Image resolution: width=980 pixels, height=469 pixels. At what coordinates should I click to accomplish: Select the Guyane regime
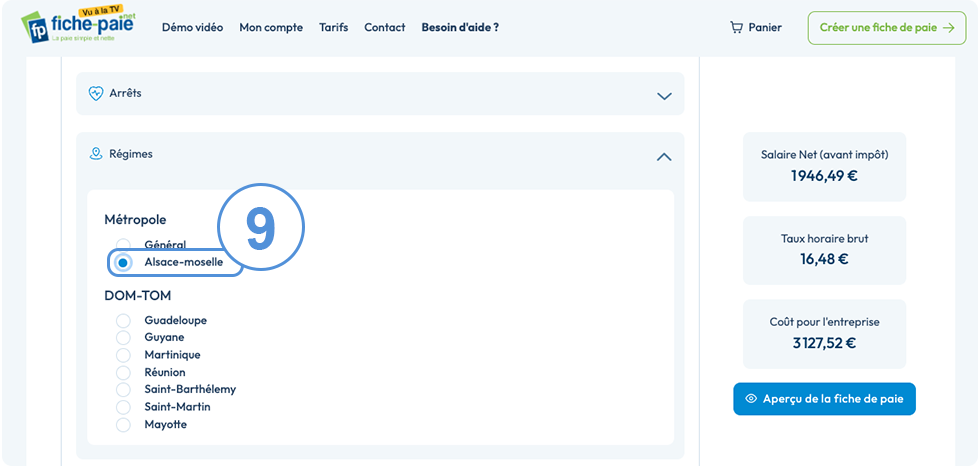point(123,338)
